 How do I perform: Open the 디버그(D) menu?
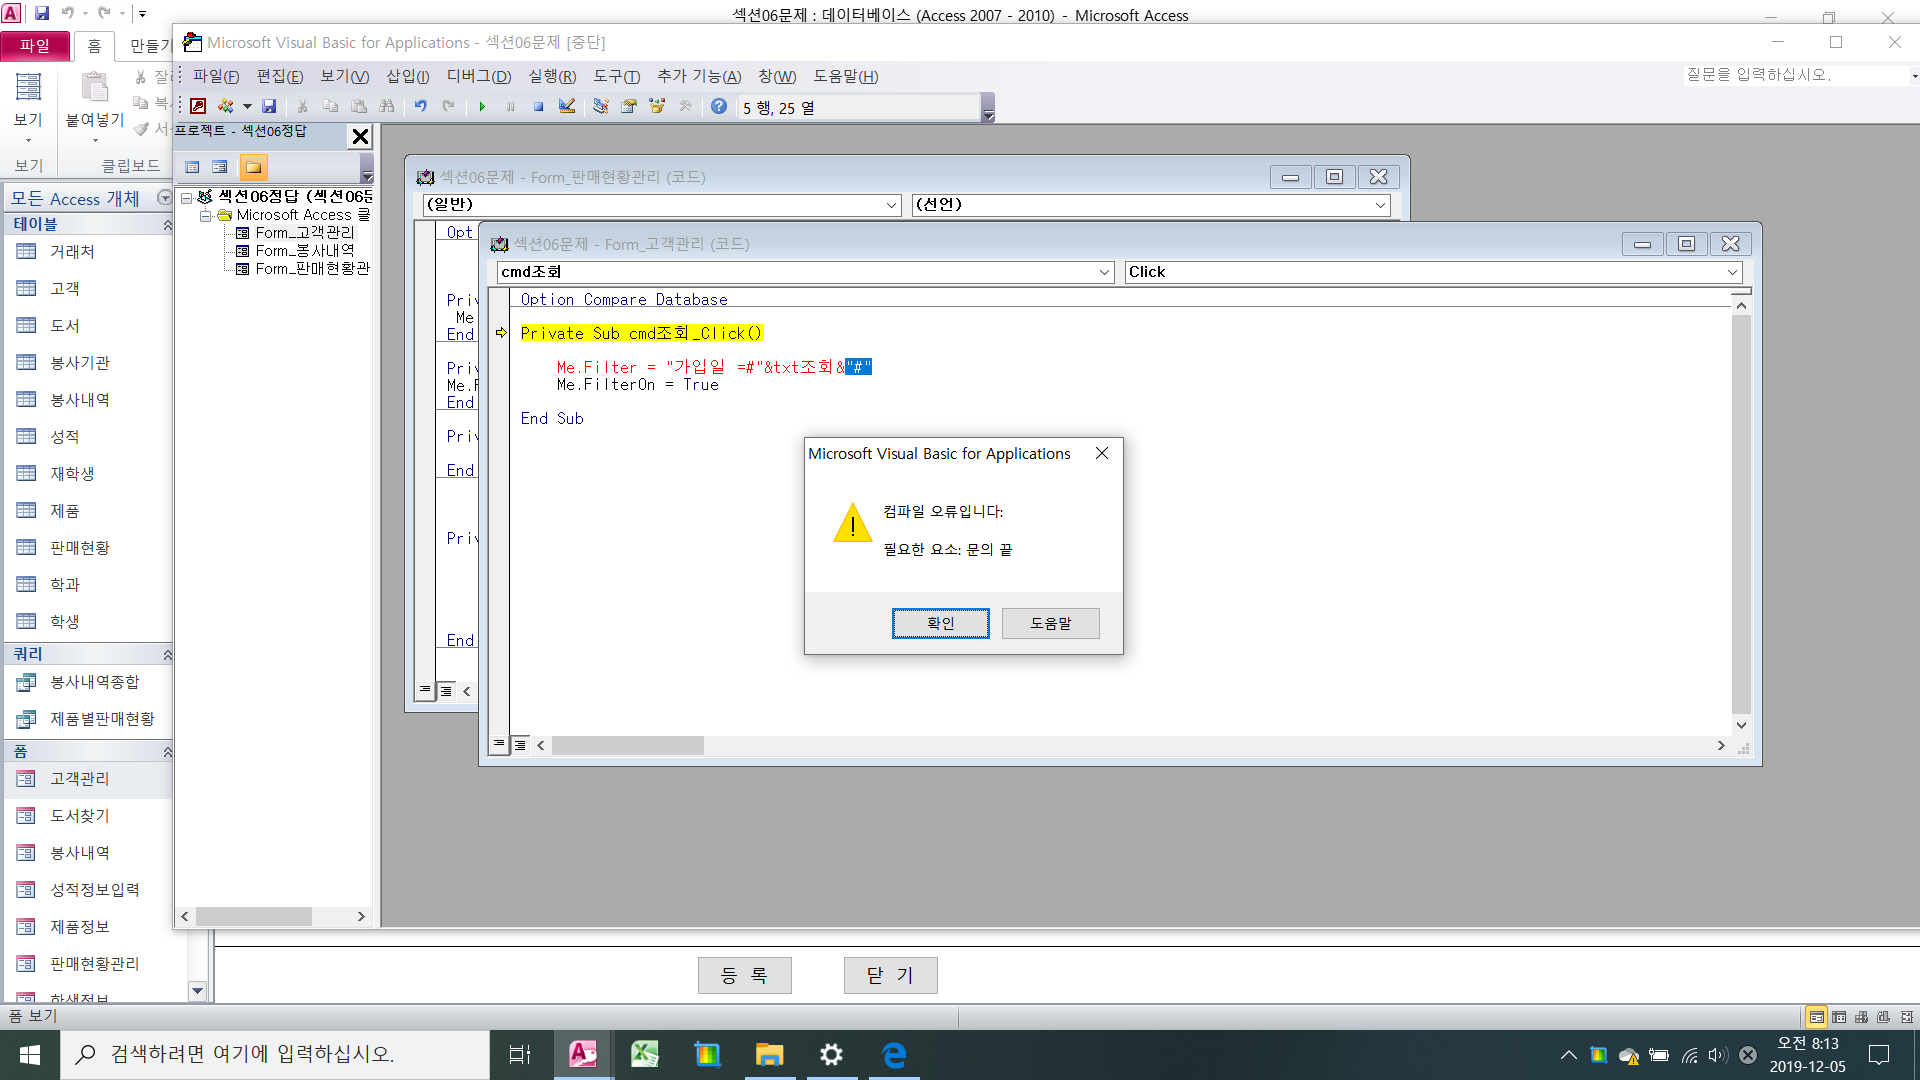click(x=478, y=76)
